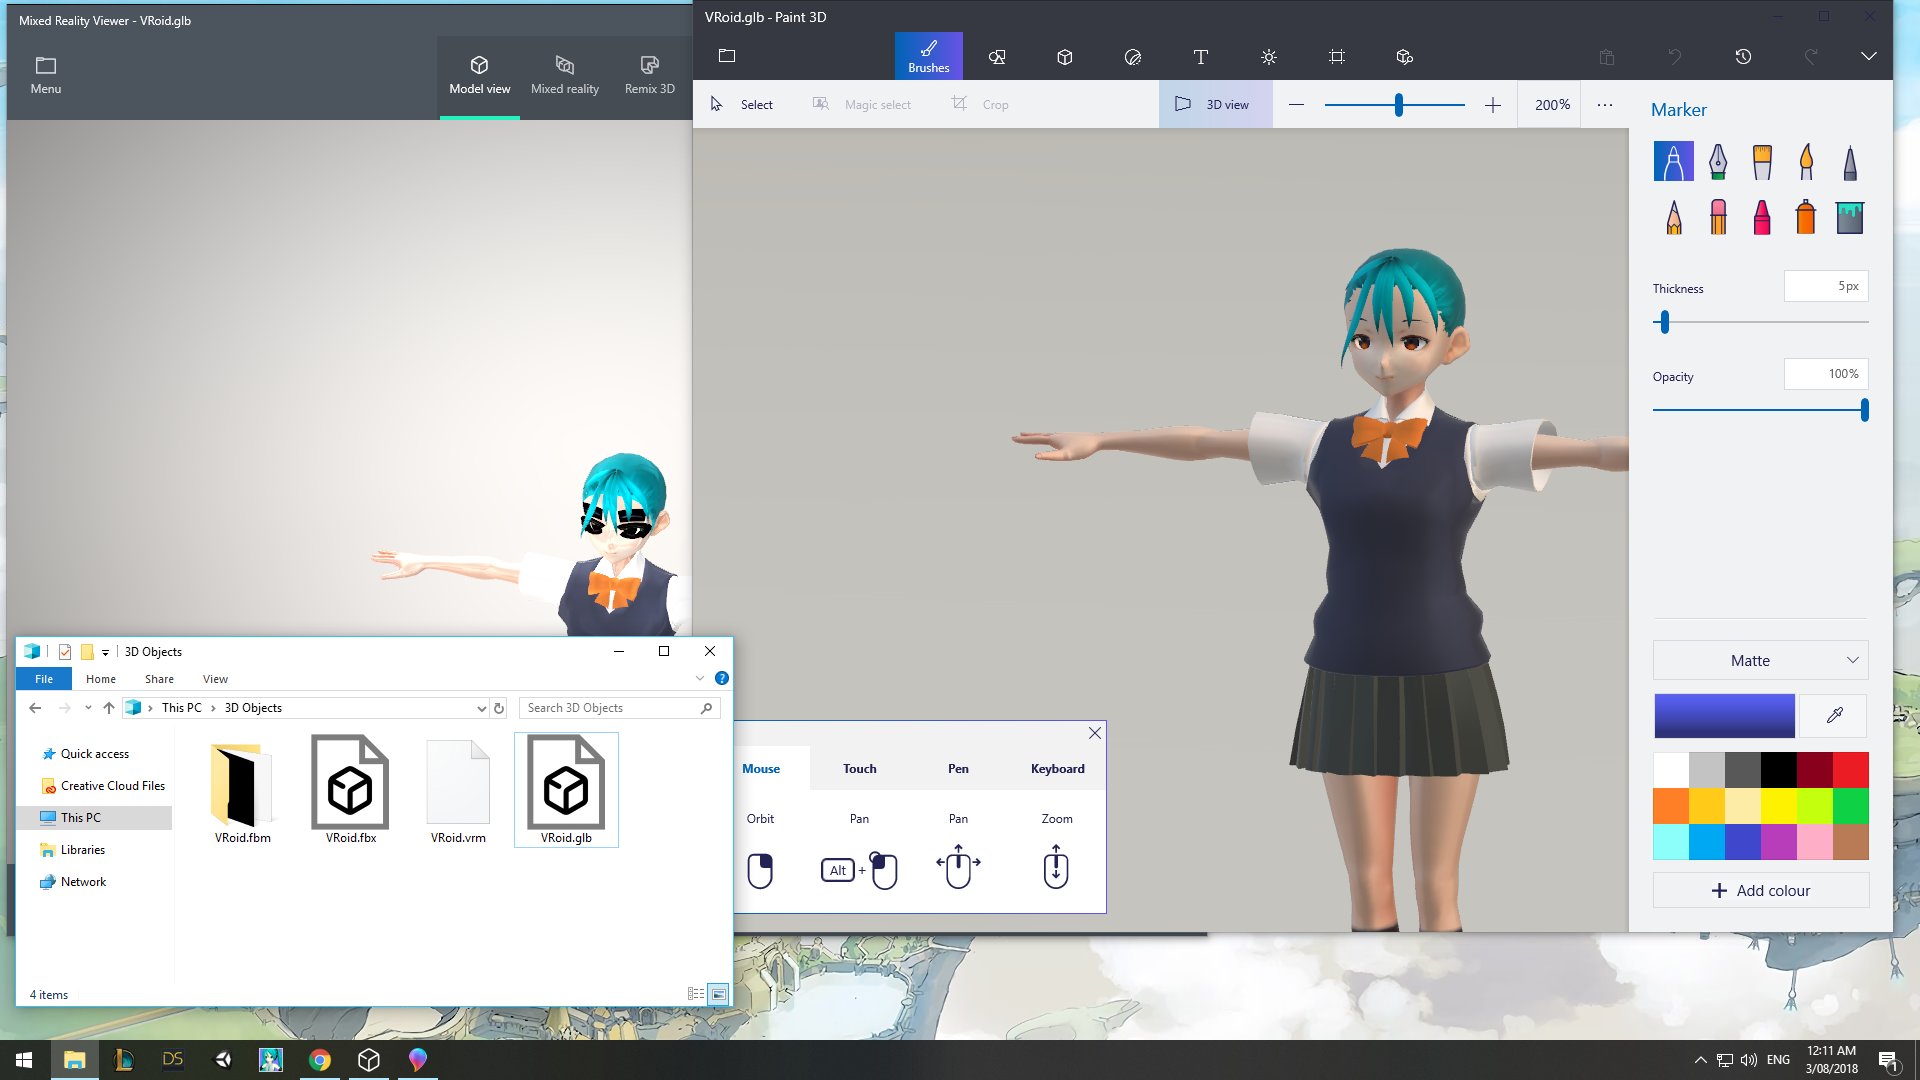Open the Remix 3D tab

coord(649,77)
